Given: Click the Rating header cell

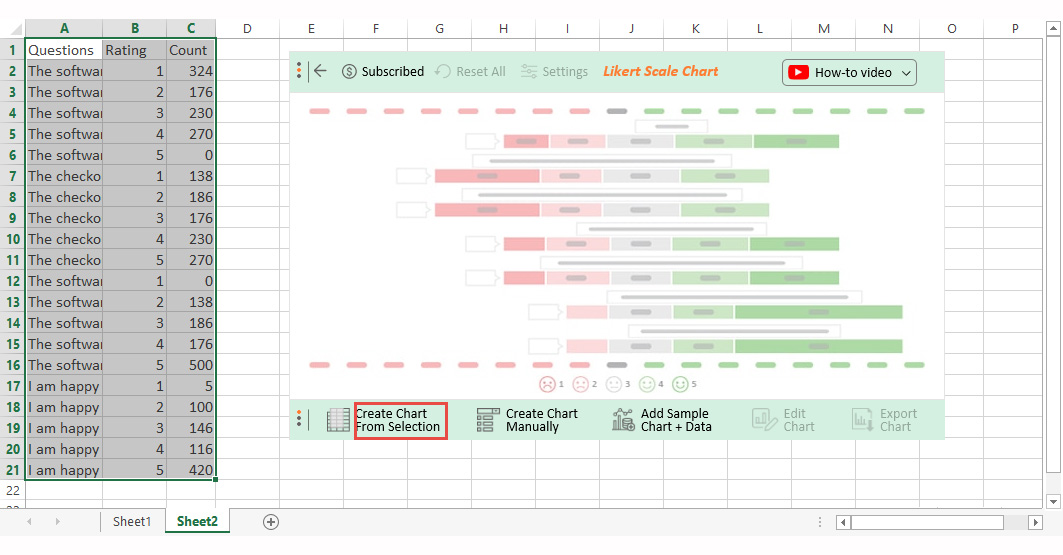Looking at the screenshot, I should click(135, 50).
